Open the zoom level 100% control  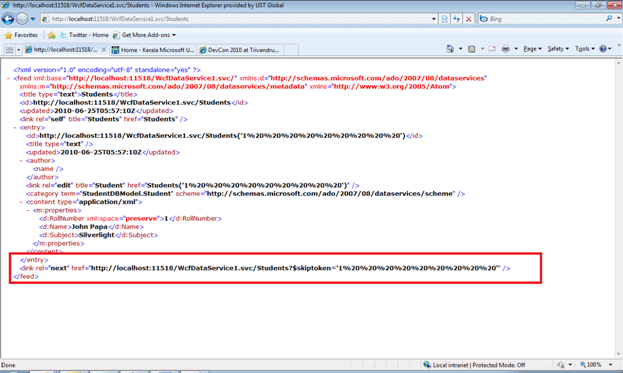pyautogui.click(x=591, y=365)
